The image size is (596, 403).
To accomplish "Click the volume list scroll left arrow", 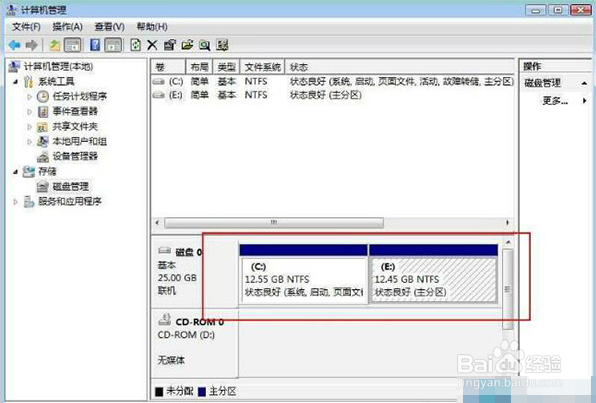I will click(157, 222).
